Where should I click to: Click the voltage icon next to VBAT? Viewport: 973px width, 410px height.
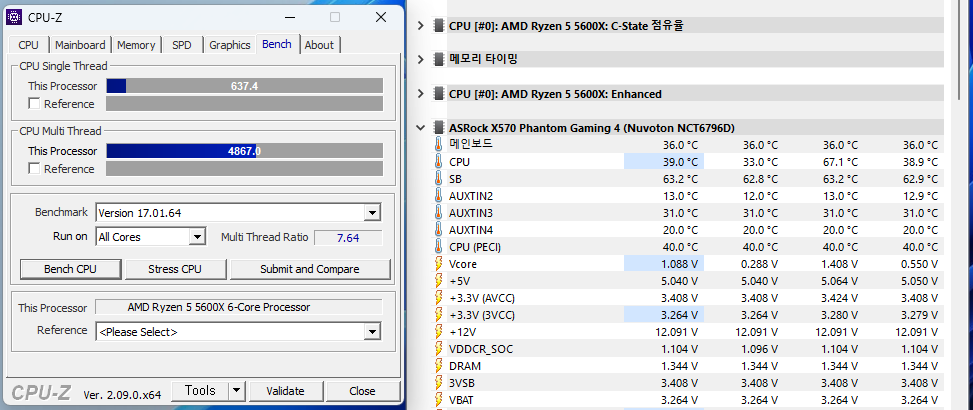click(x=439, y=400)
